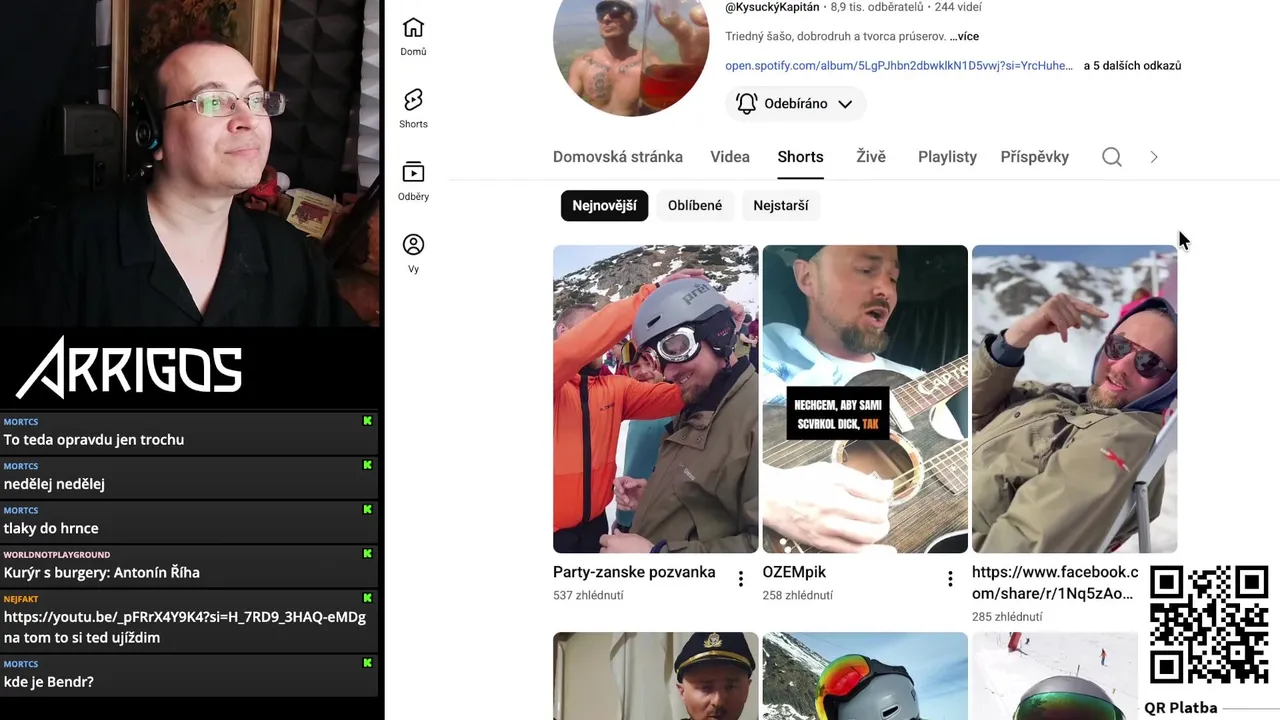The height and width of the screenshot is (720, 1280).
Task: Open the a 5 dalších odkazů links
Action: click(1132, 66)
